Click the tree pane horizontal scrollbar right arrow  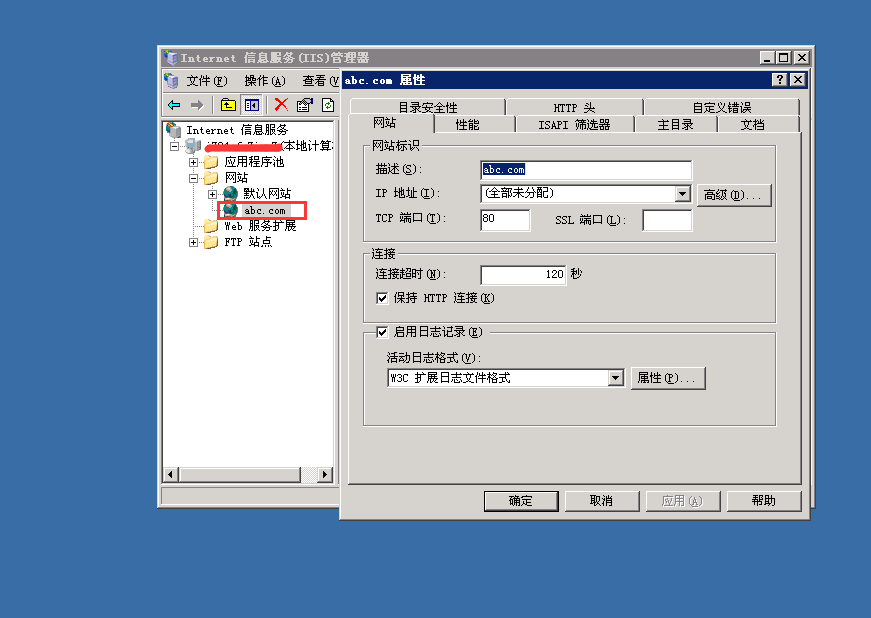click(x=328, y=474)
